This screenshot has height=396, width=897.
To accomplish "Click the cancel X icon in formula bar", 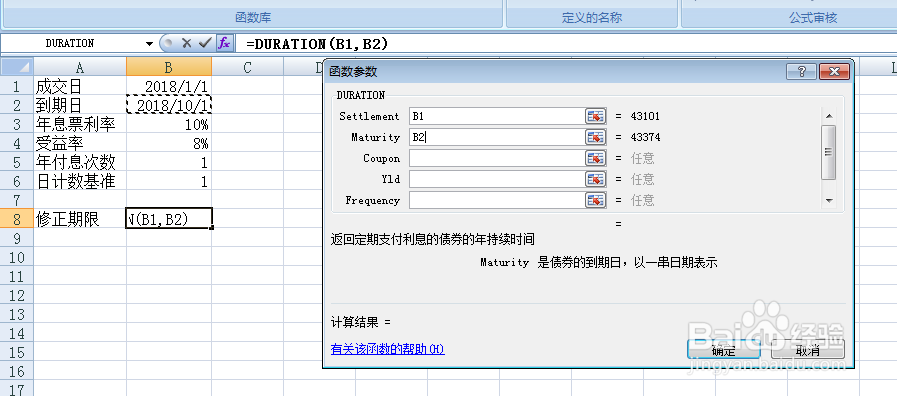I will (x=186, y=43).
